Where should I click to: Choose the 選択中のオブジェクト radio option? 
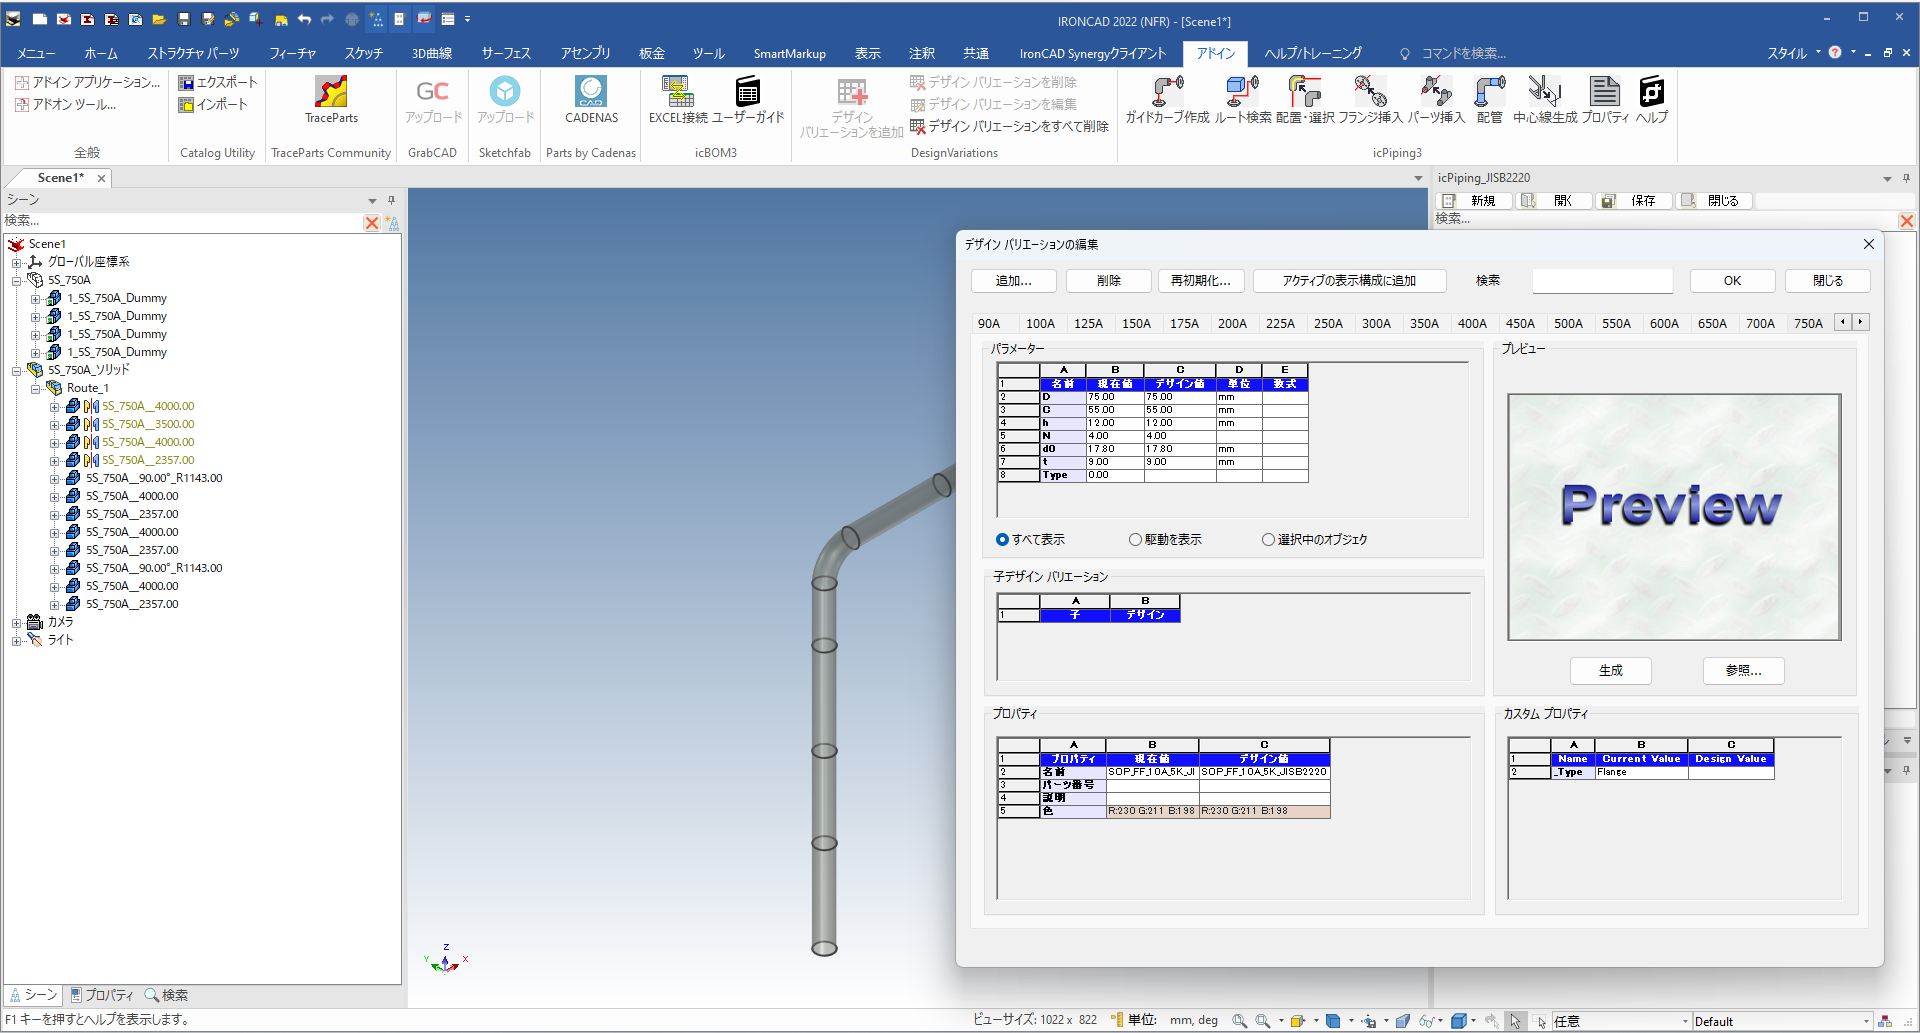[1268, 540]
